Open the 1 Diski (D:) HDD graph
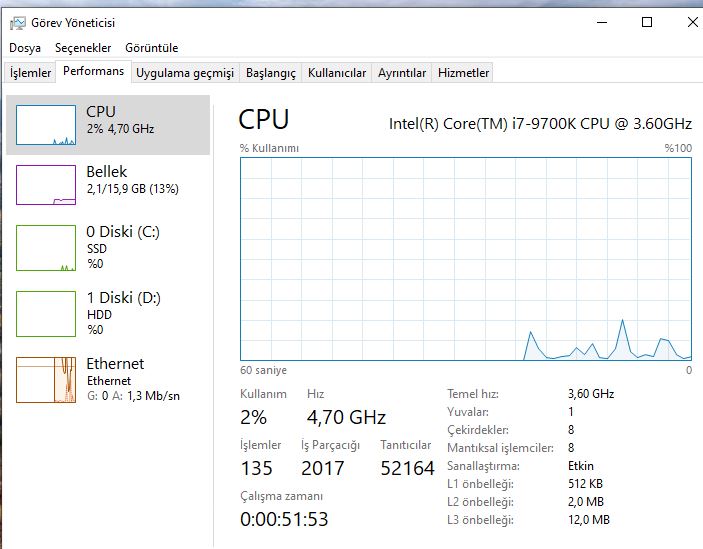The height and width of the screenshot is (549, 703). click(46, 313)
